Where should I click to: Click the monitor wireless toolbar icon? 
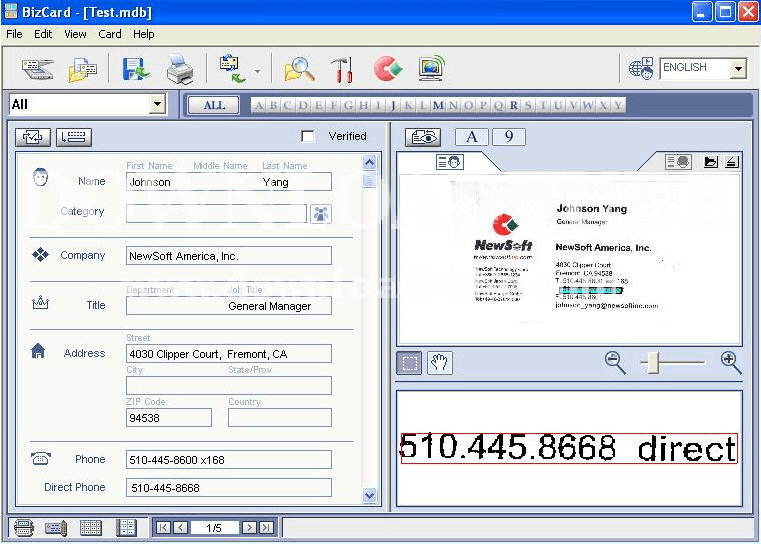[432, 68]
